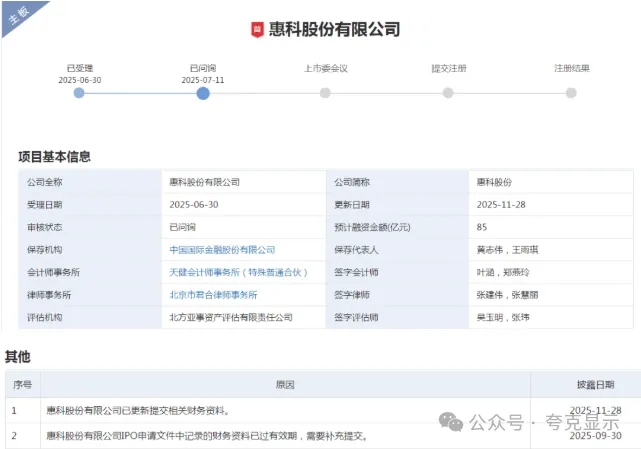
Task: Click the 原因 column header
Action: (x=284, y=384)
